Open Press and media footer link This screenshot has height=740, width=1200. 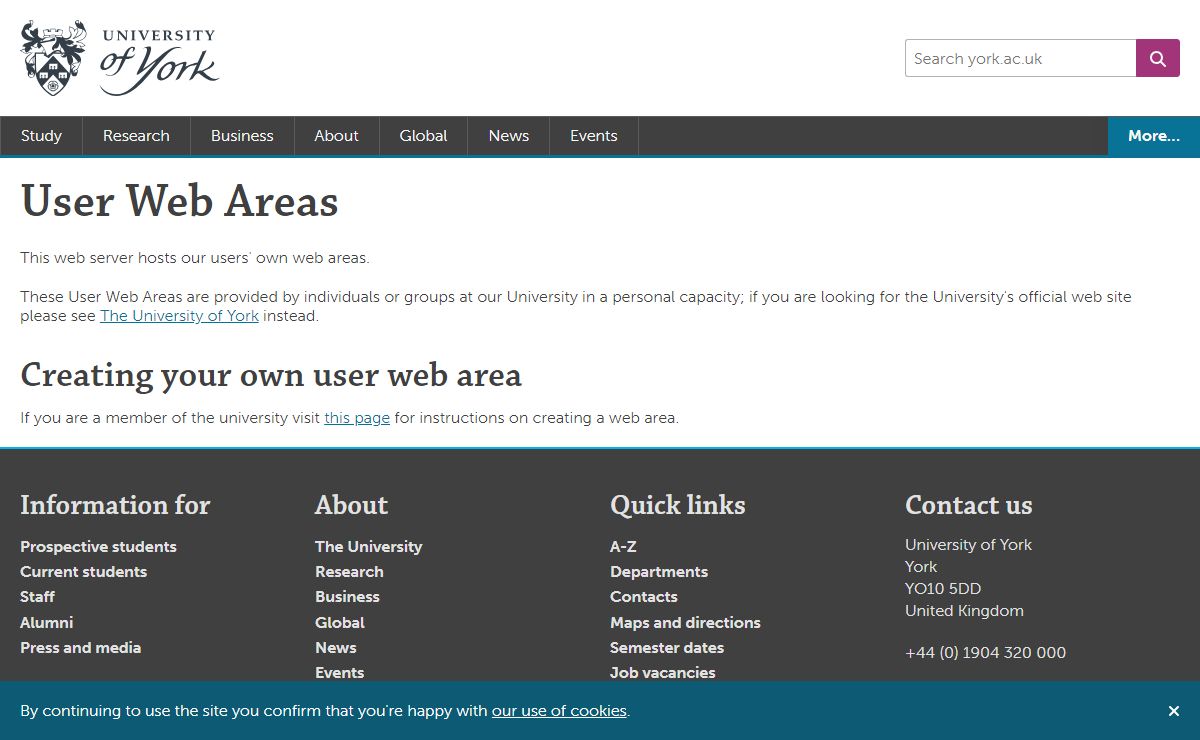tap(80, 648)
